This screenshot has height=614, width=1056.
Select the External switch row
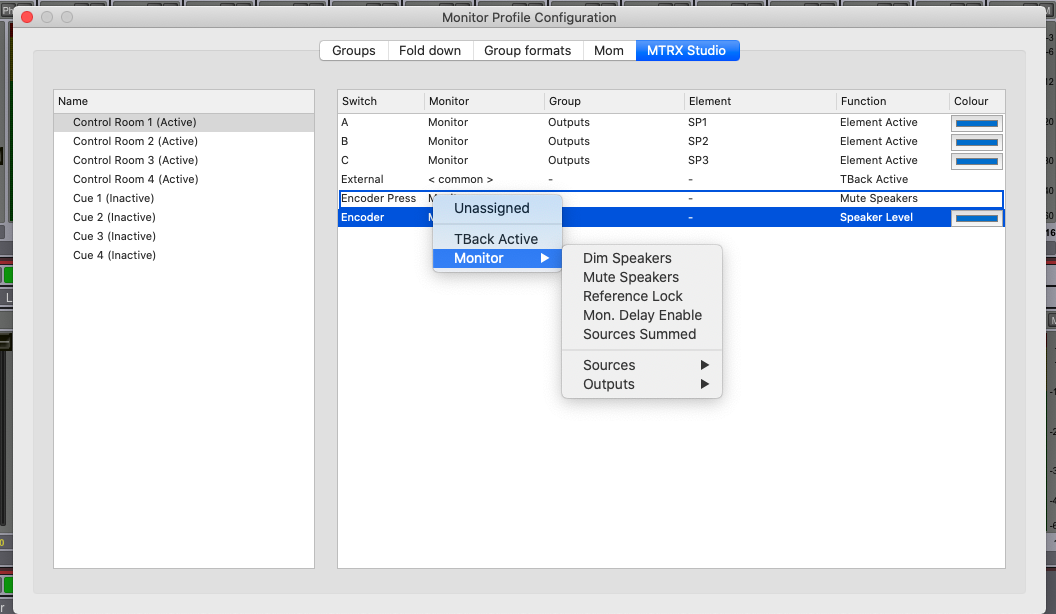[x=671, y=179]
